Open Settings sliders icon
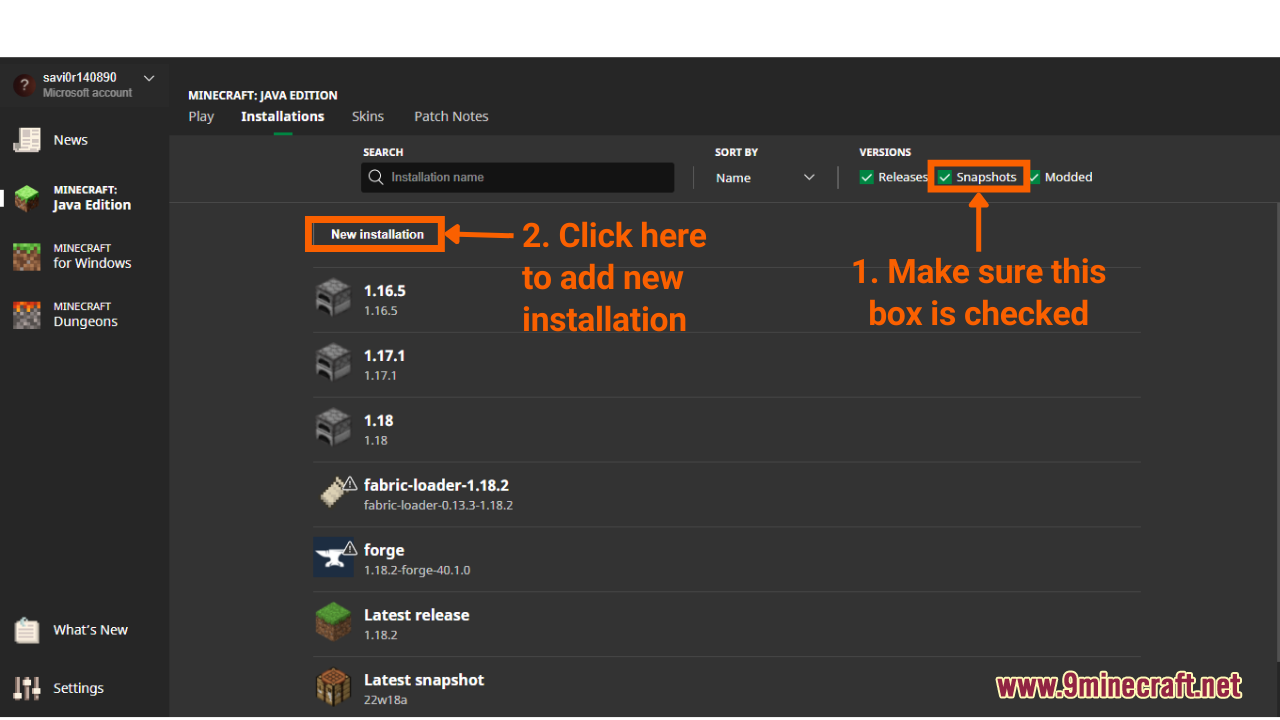Viewport: 1280px width, 720px height. (27, 688)
